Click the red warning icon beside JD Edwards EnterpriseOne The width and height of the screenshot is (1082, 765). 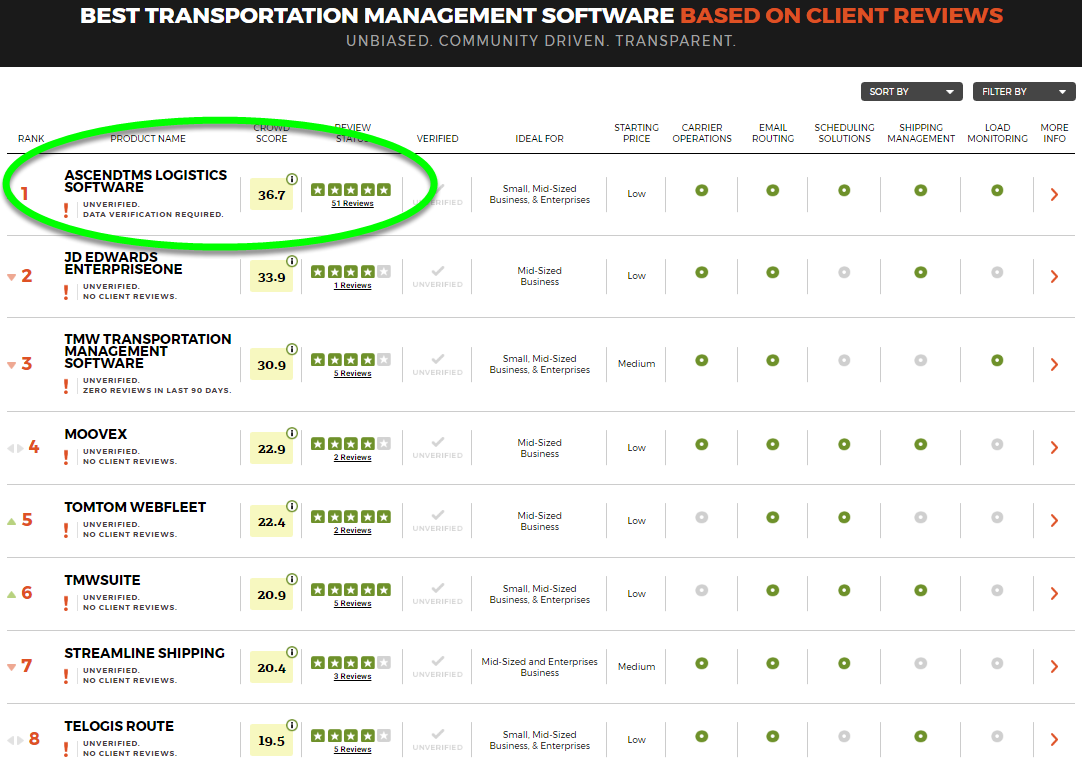tap(66, 292)
